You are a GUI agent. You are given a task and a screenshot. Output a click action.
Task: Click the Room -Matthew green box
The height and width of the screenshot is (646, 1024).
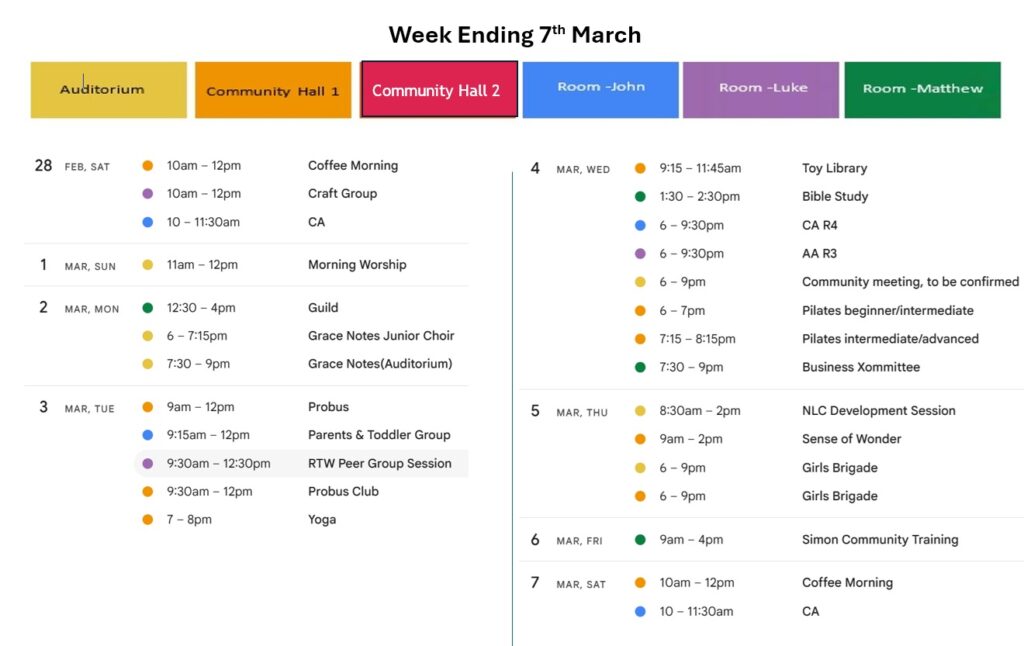922,90
